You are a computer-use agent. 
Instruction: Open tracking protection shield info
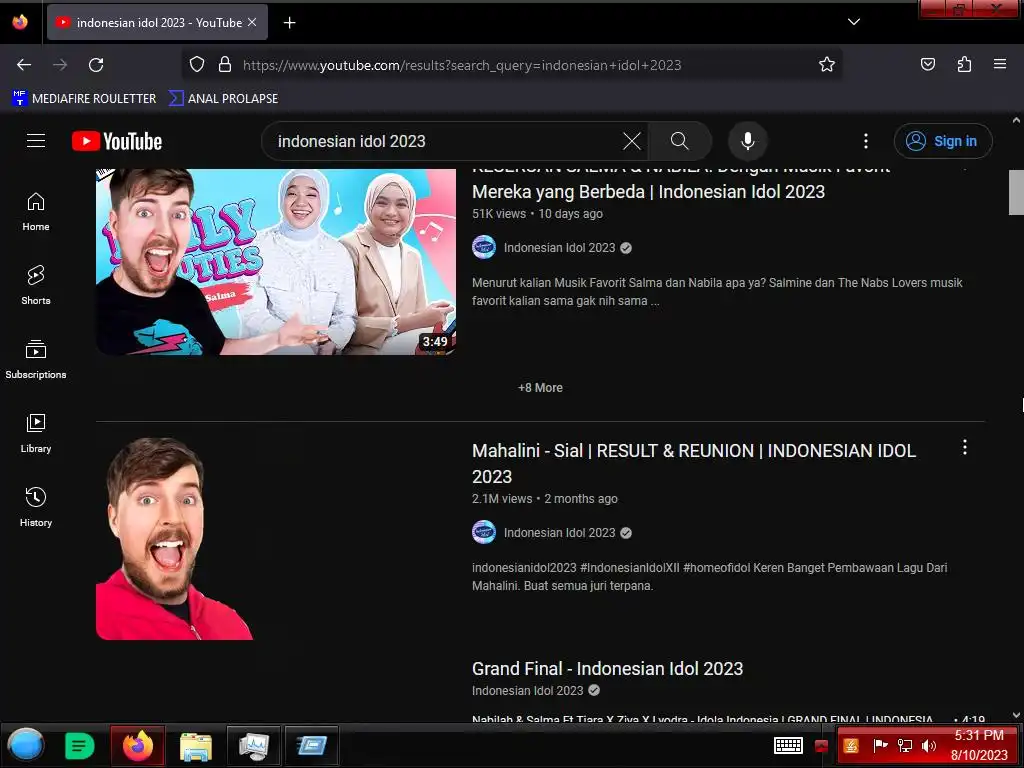[197, 65]
